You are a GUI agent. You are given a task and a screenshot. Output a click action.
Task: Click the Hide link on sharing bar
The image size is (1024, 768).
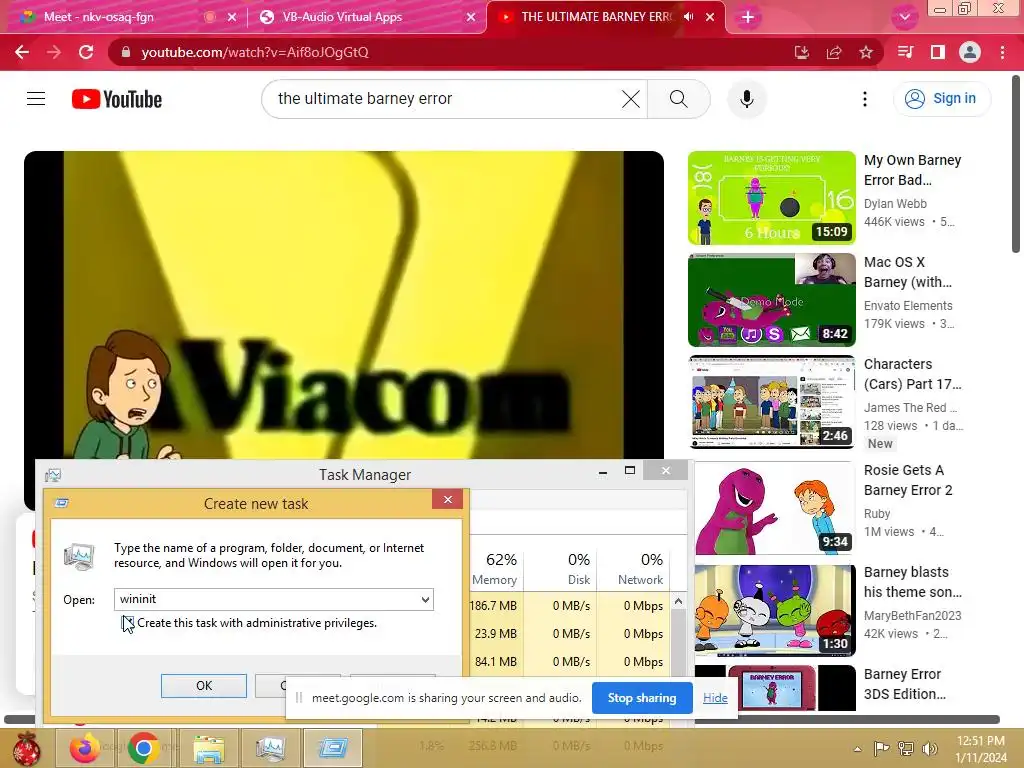[x=715, y=697]
